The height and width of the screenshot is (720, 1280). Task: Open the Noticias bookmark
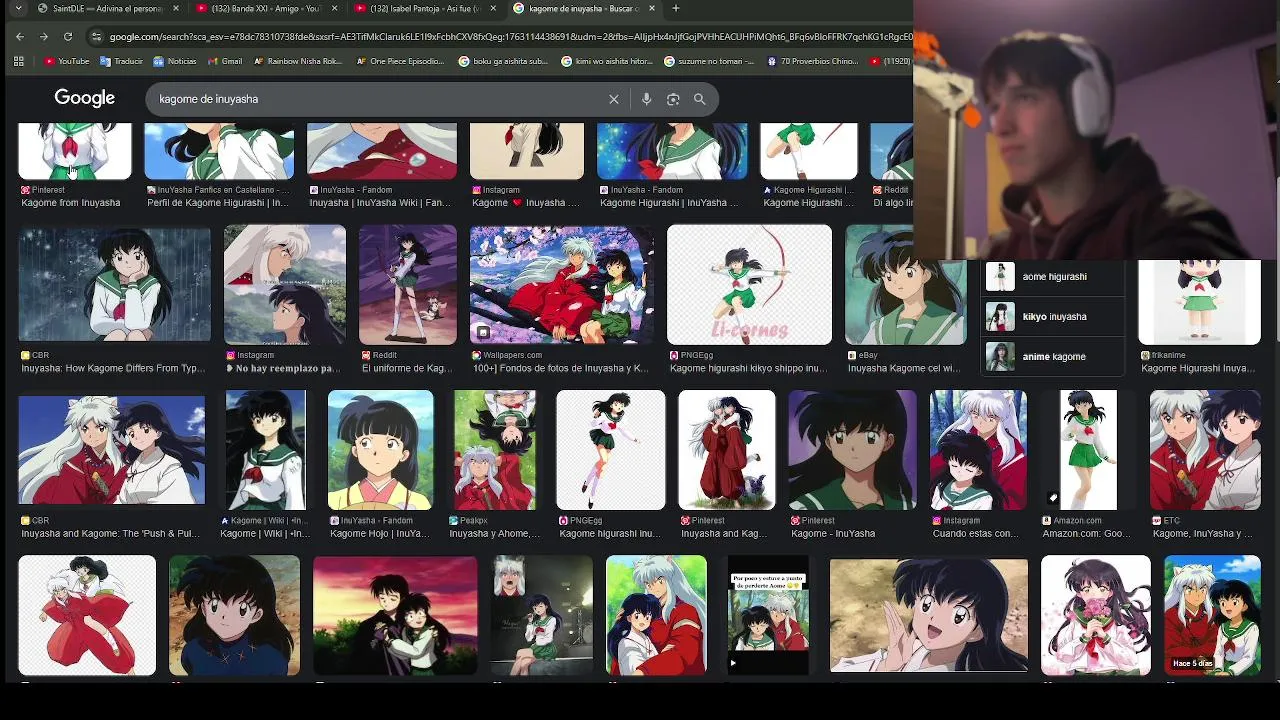point(174,61)
